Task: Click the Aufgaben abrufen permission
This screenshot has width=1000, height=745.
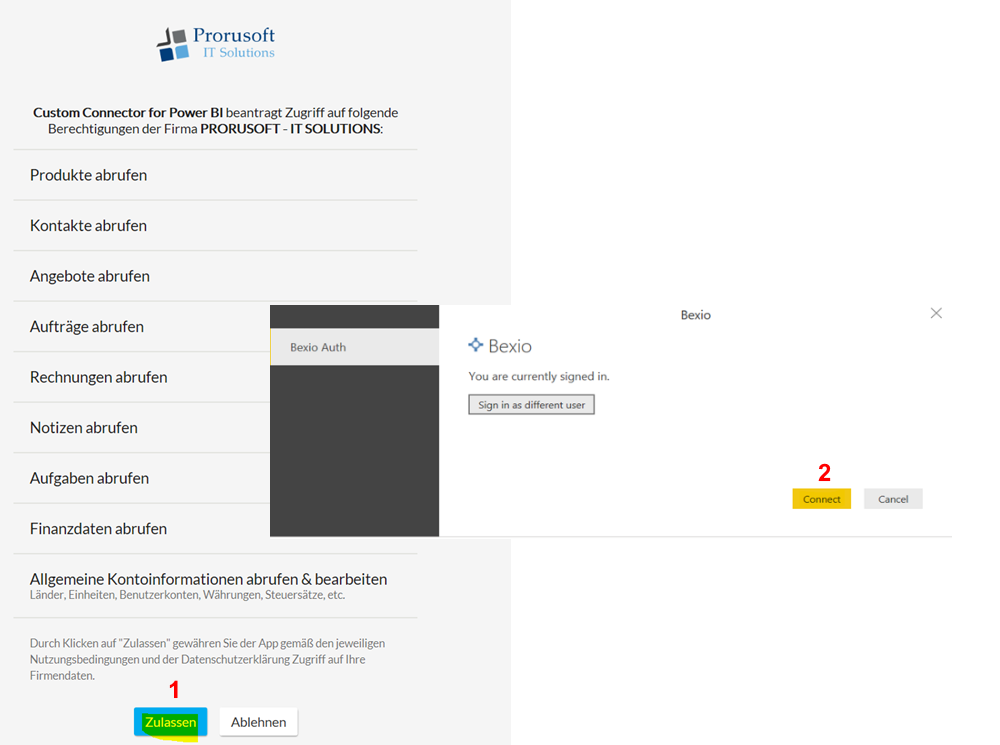Action: [89, 478]
